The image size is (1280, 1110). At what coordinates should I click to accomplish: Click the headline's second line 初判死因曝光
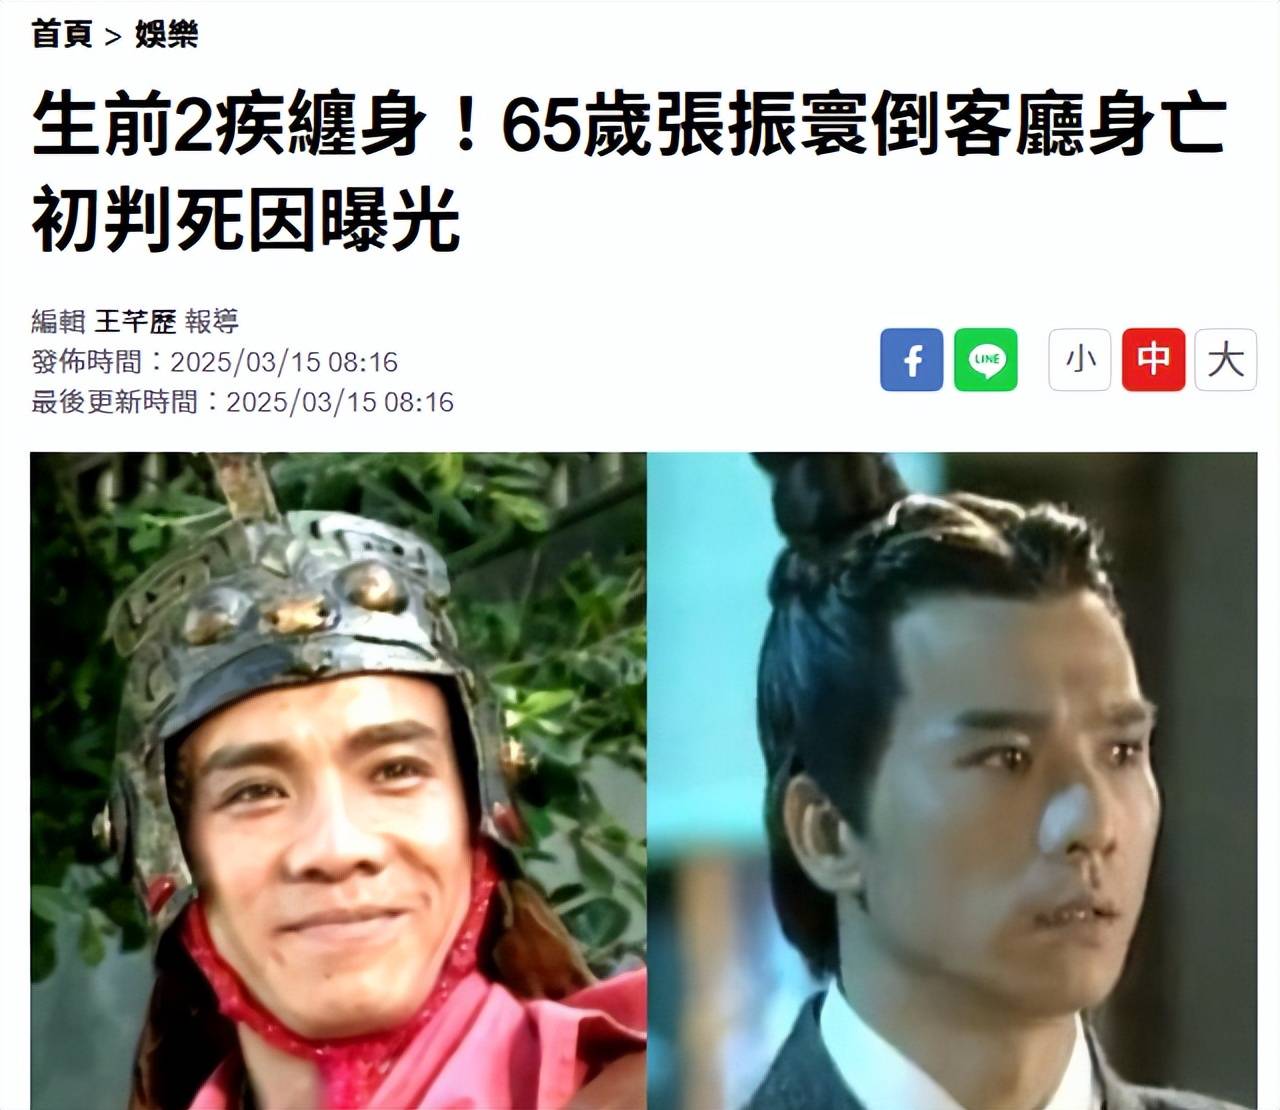246,220
